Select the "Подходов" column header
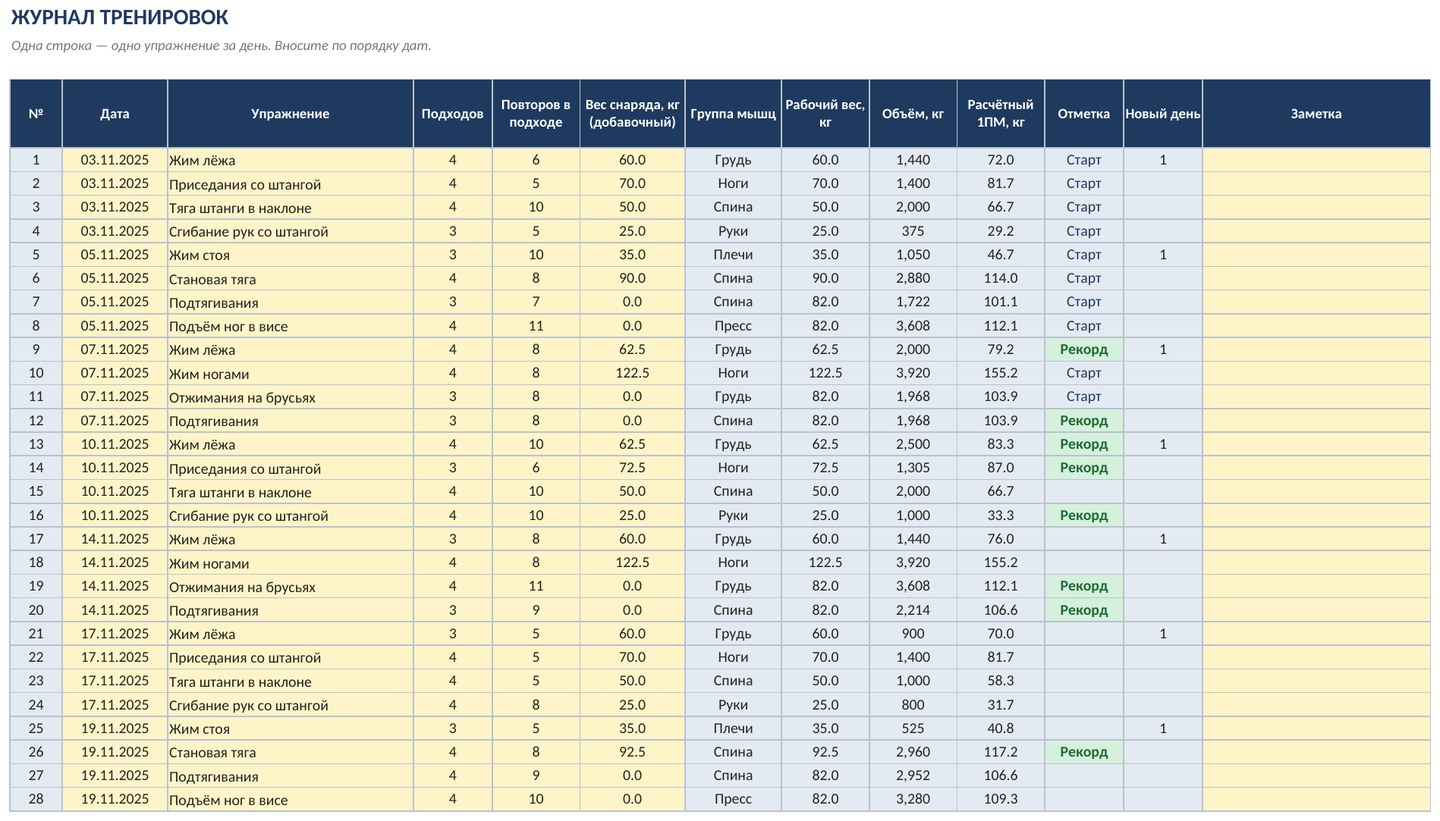 (452, 114)
